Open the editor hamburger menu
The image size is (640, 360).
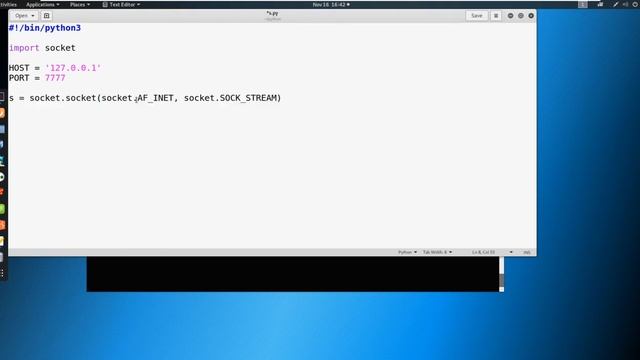coord(496,16)
